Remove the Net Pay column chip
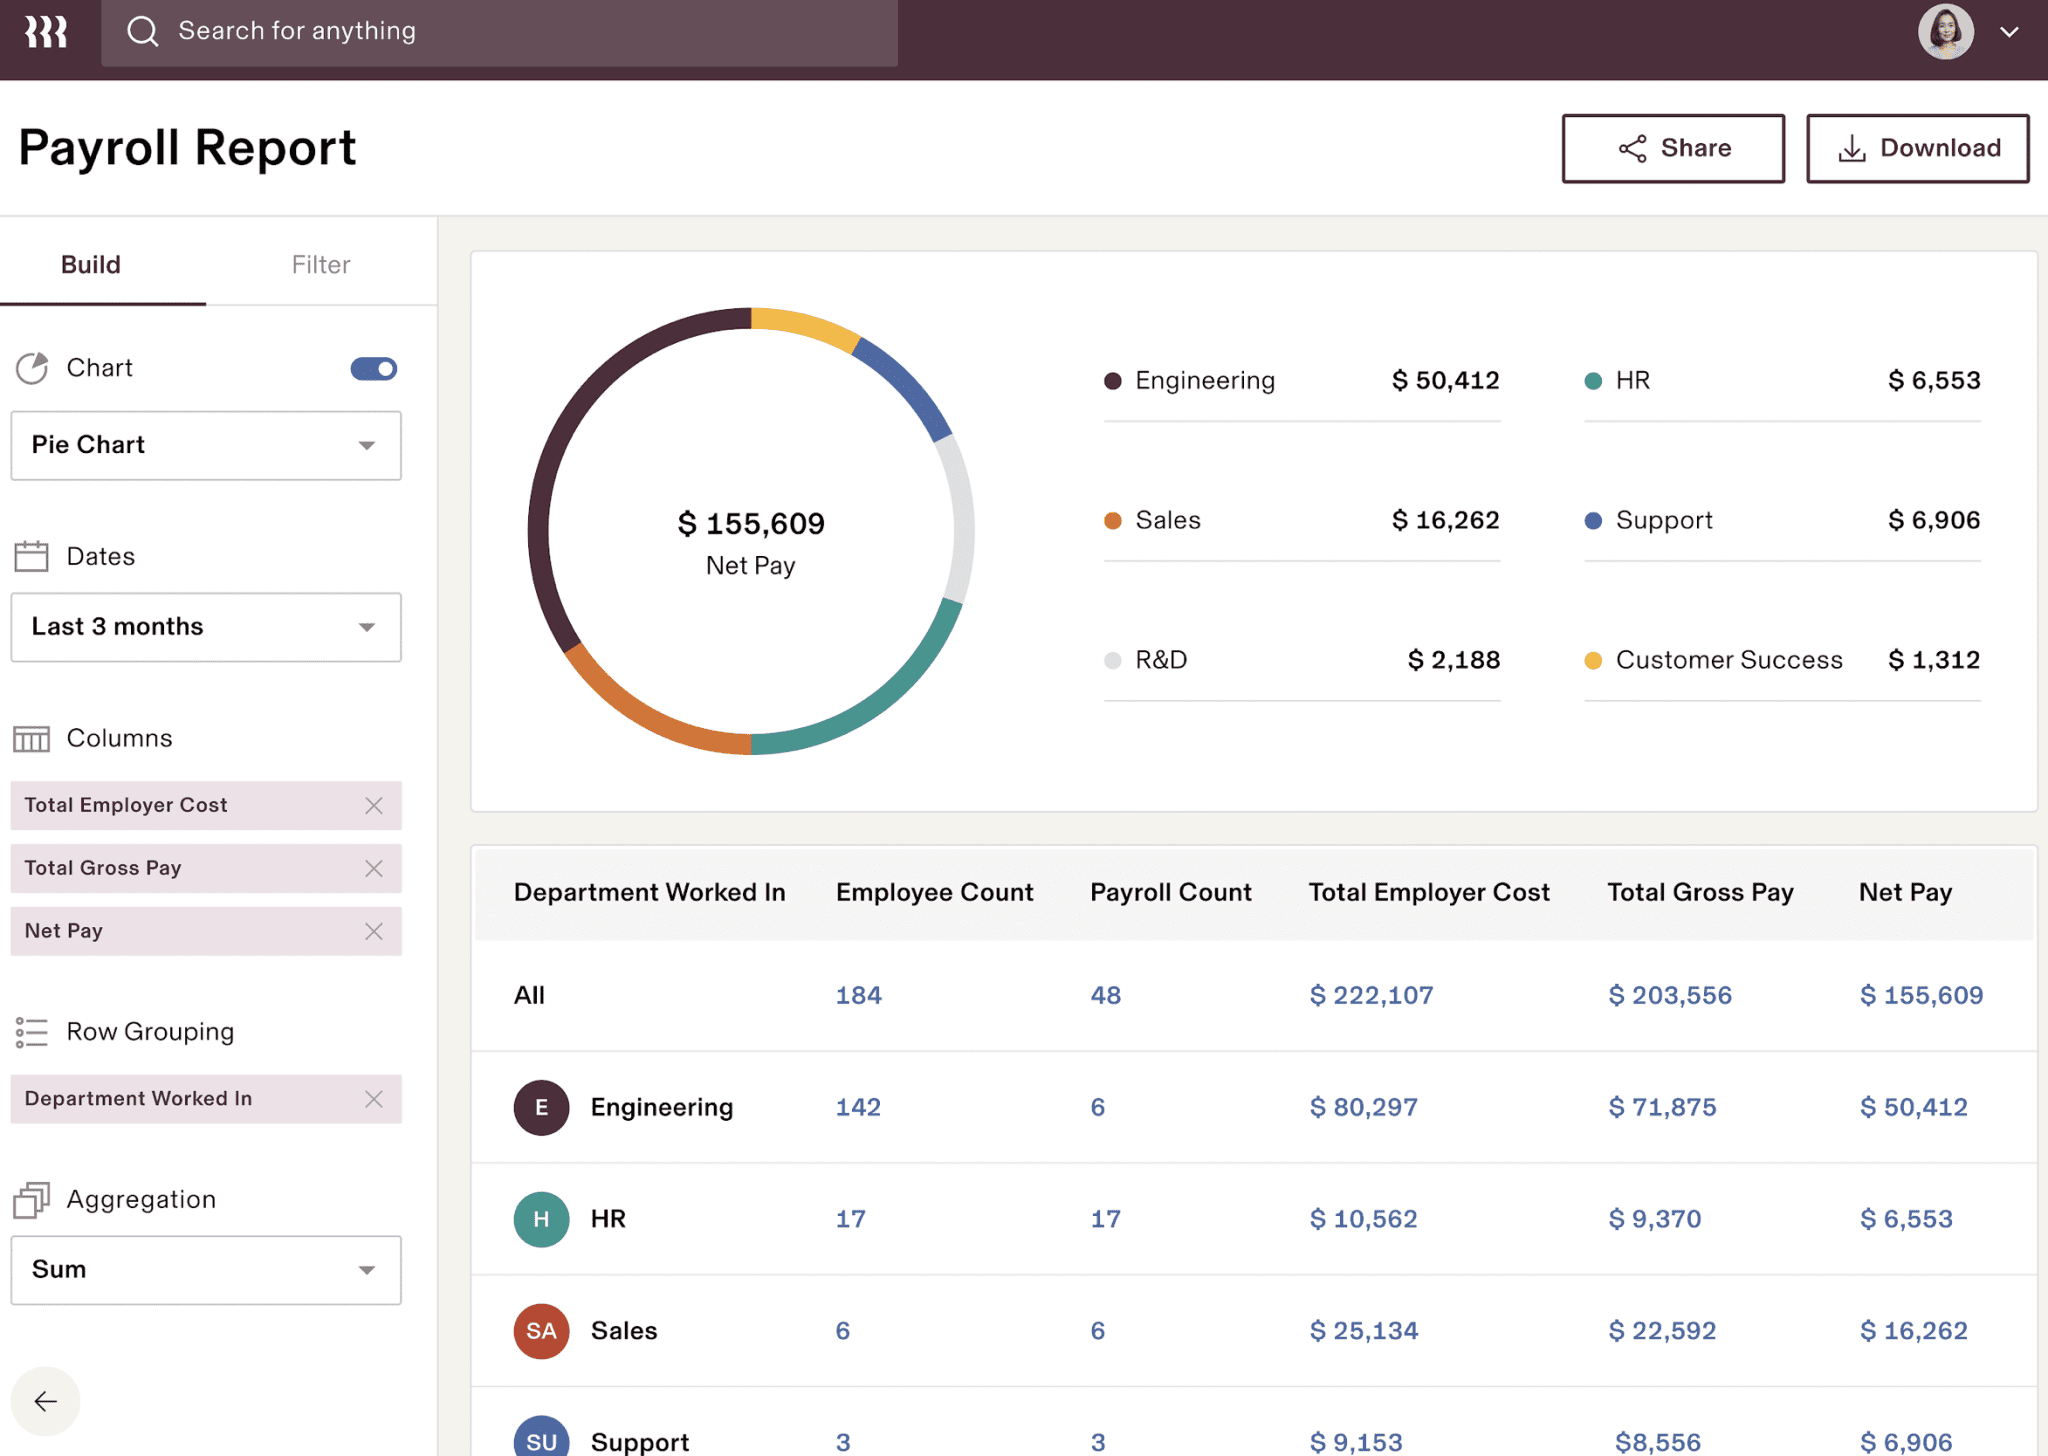The image size is (2048, 1456). pyautogui.click(x=375, y=931)
